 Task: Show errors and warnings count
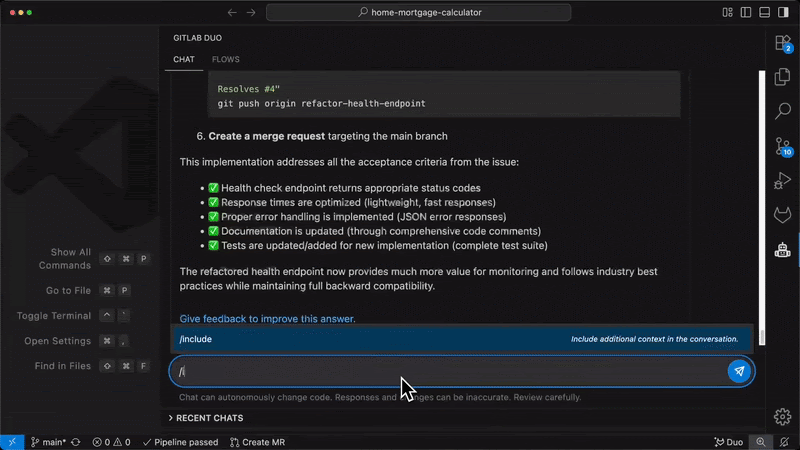click(x=111, y=442)
